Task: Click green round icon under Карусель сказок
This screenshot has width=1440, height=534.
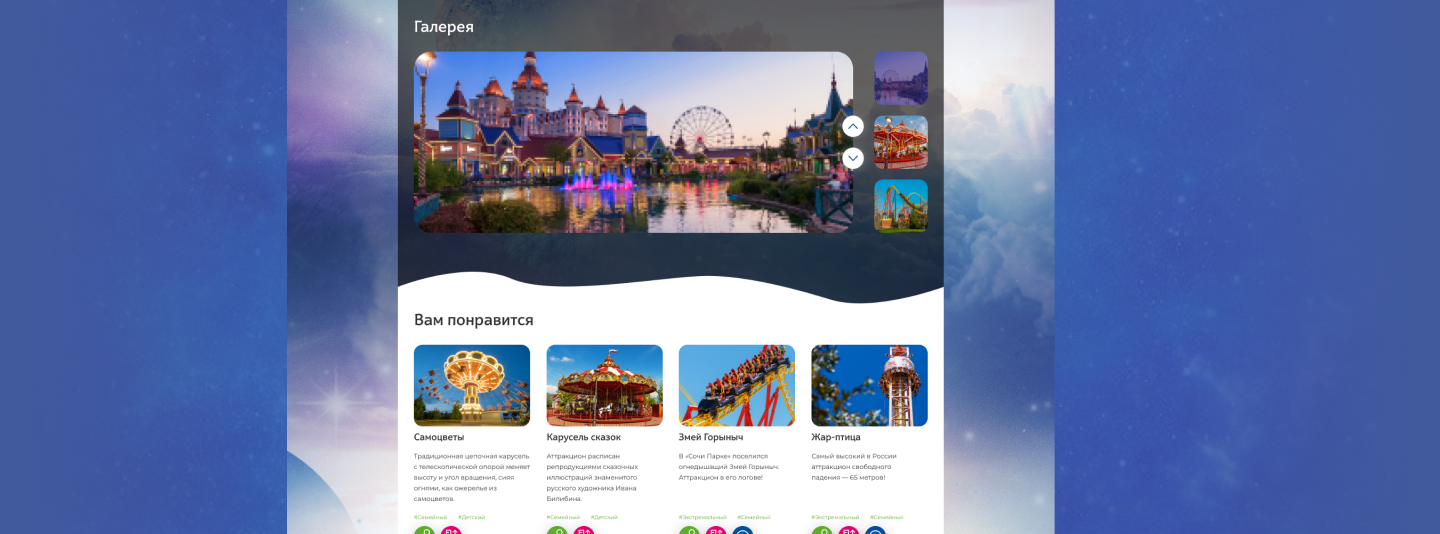Action: click(557, 531)
